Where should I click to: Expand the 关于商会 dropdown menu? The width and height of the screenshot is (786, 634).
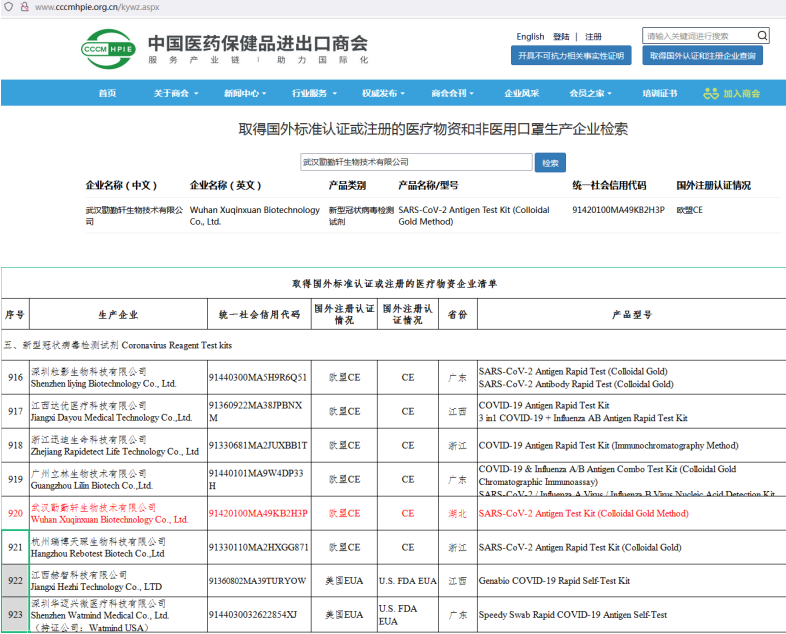pyautogui.click(x=175, y=94)
